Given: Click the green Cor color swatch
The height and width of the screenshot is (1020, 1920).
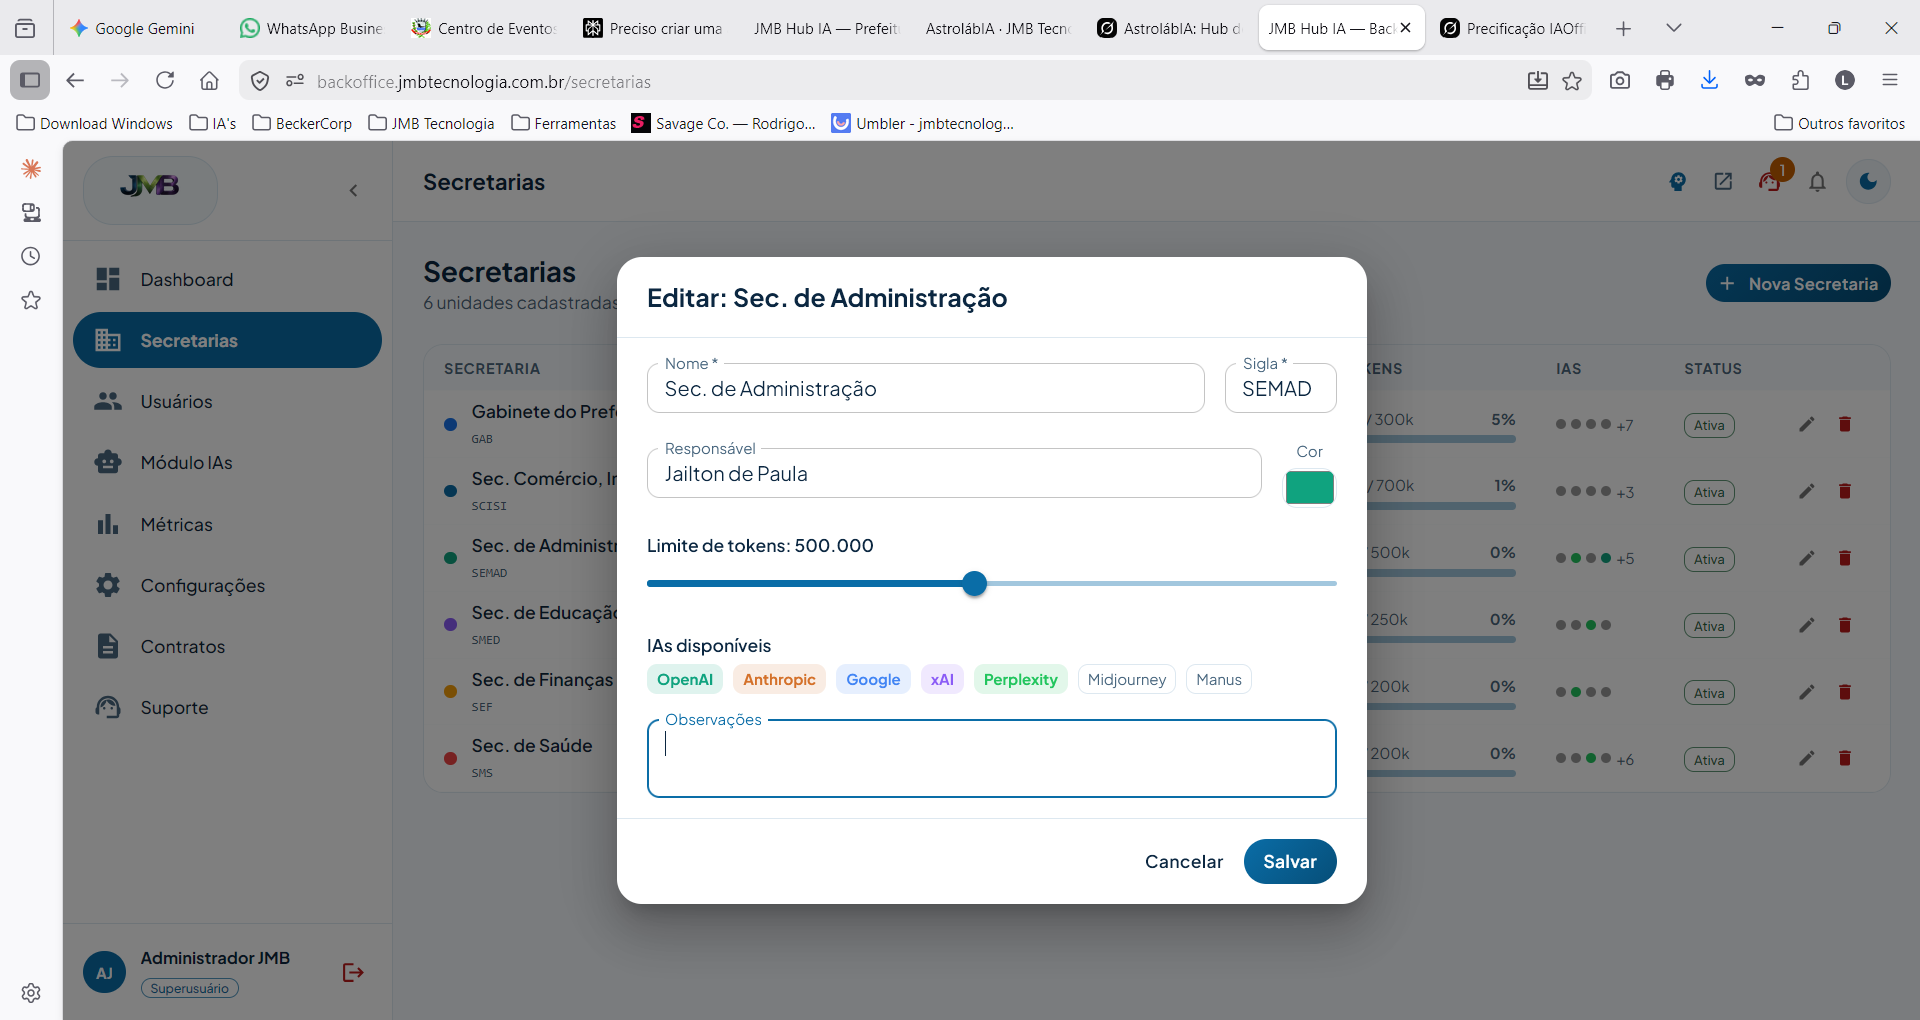Looking at the screenshot, I should (1310, 488).
